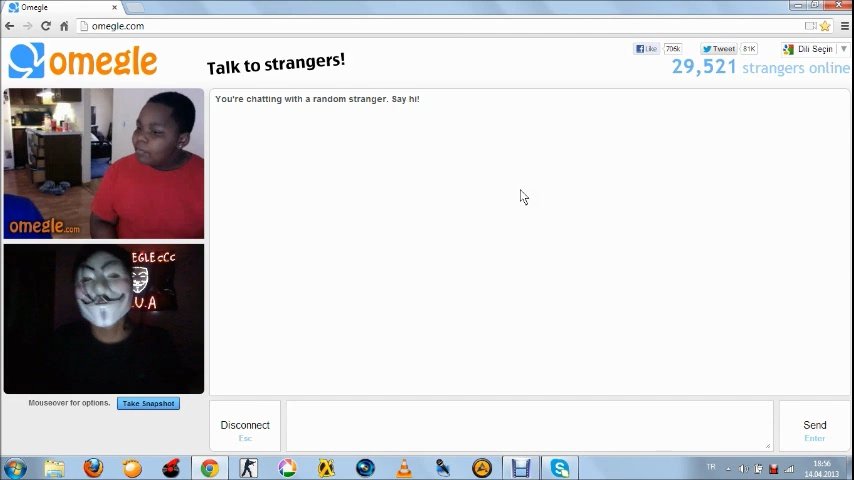854x480 pixels.
Task: Open the Dili Seçin language dropdown
Action: click(815, 49)
